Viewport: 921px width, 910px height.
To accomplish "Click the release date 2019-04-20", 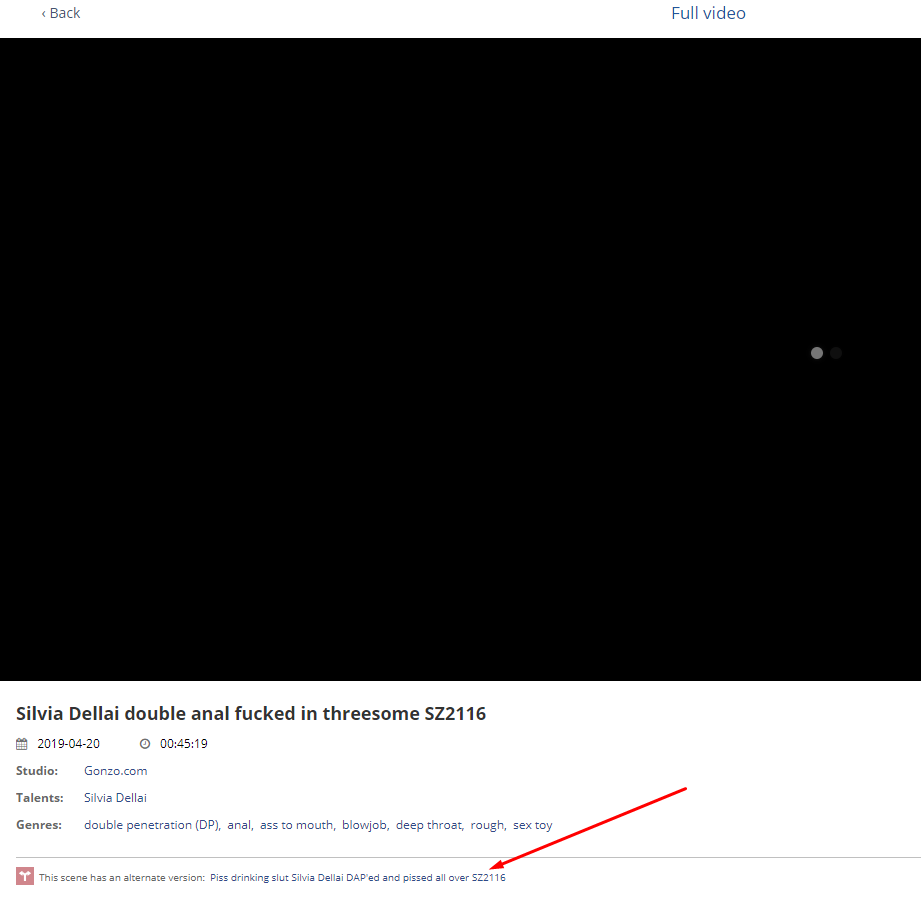I will tap(68, 744).
